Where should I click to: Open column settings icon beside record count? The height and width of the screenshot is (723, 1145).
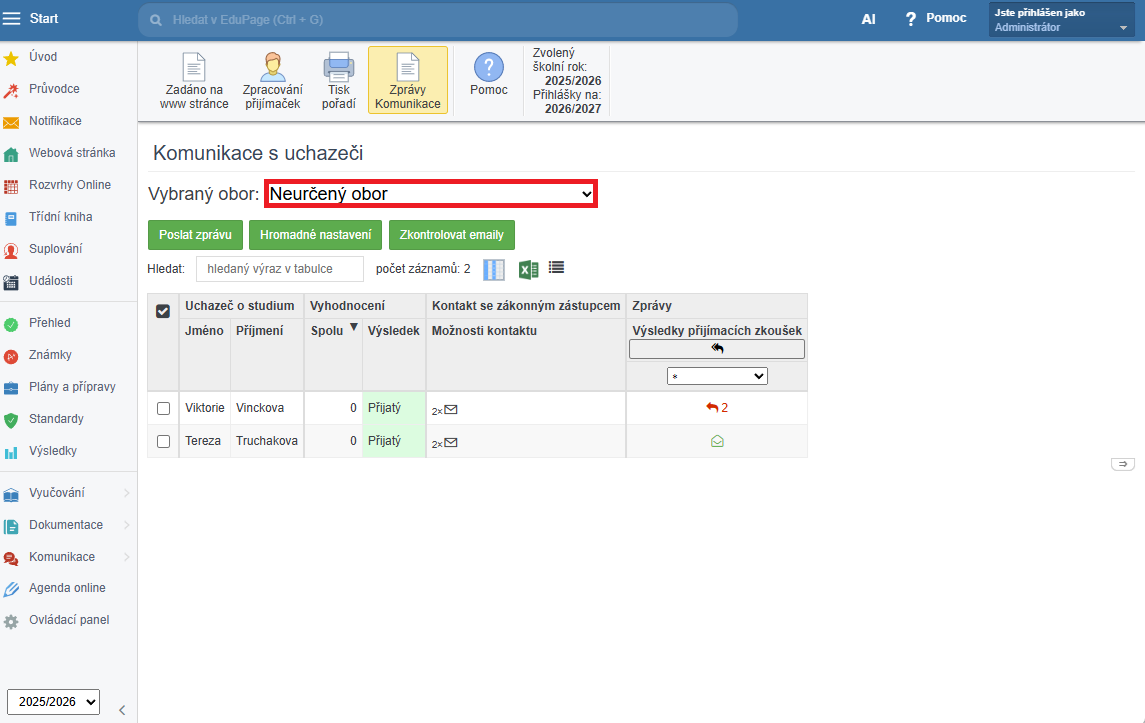tap(494, 269)
